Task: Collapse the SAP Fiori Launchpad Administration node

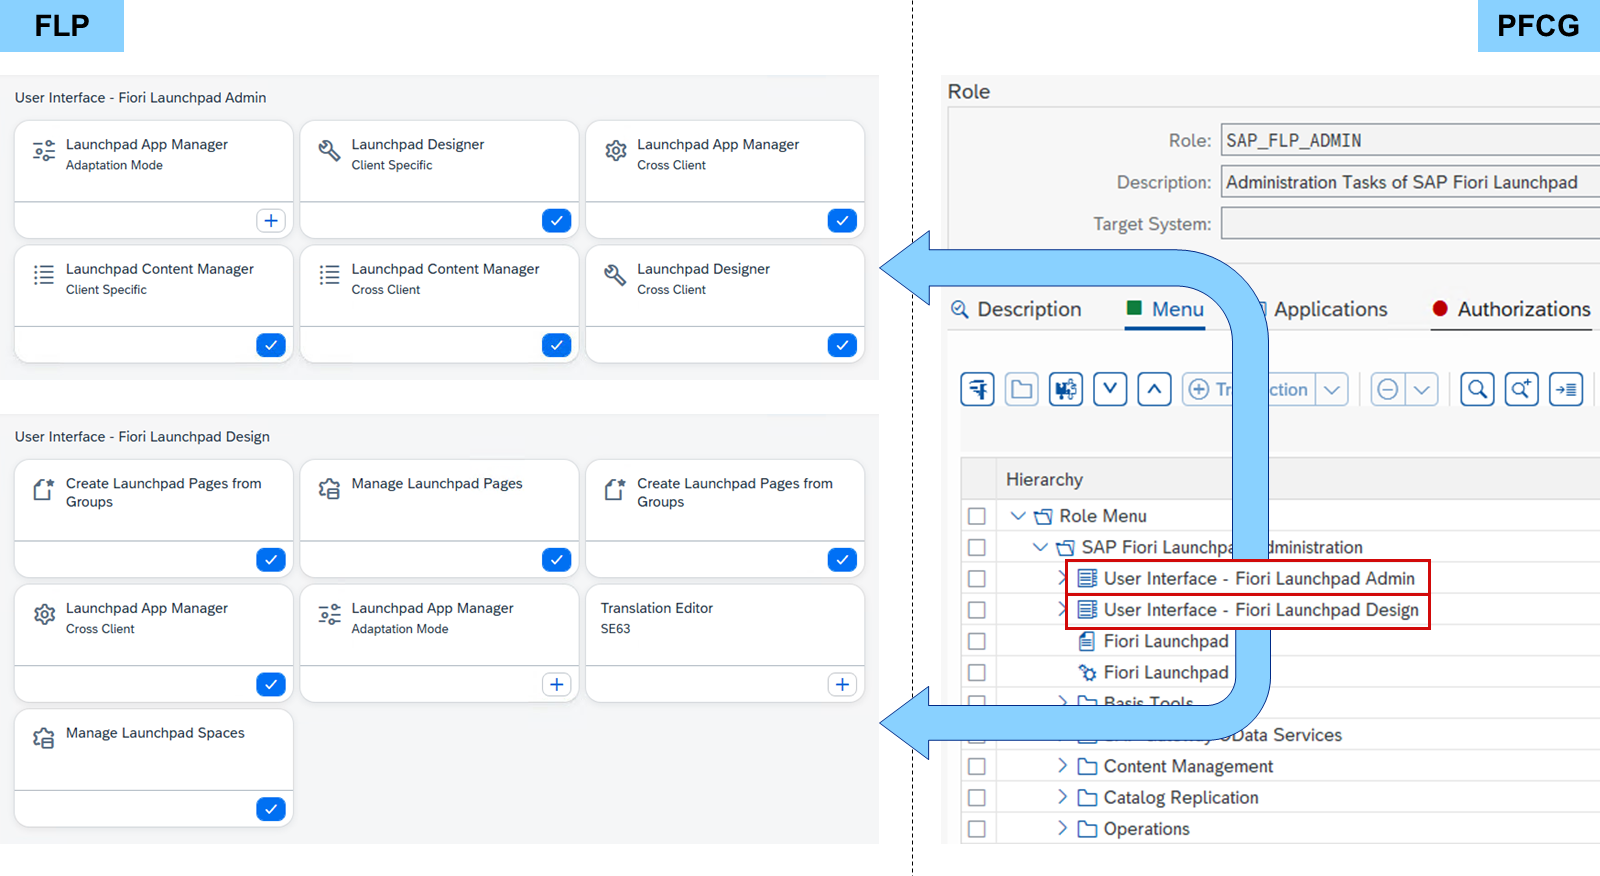Action: pos(1040,547)
